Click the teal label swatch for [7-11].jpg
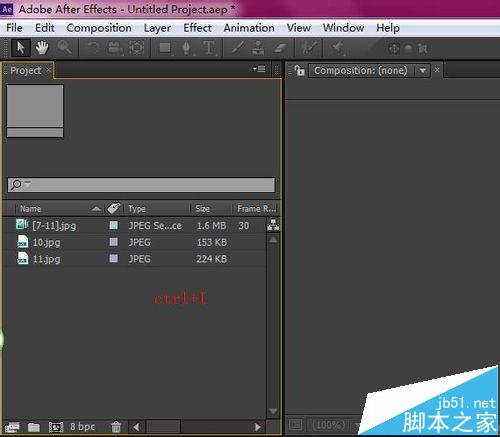Viewport: 500px width, 437px height. click(114, 225)
